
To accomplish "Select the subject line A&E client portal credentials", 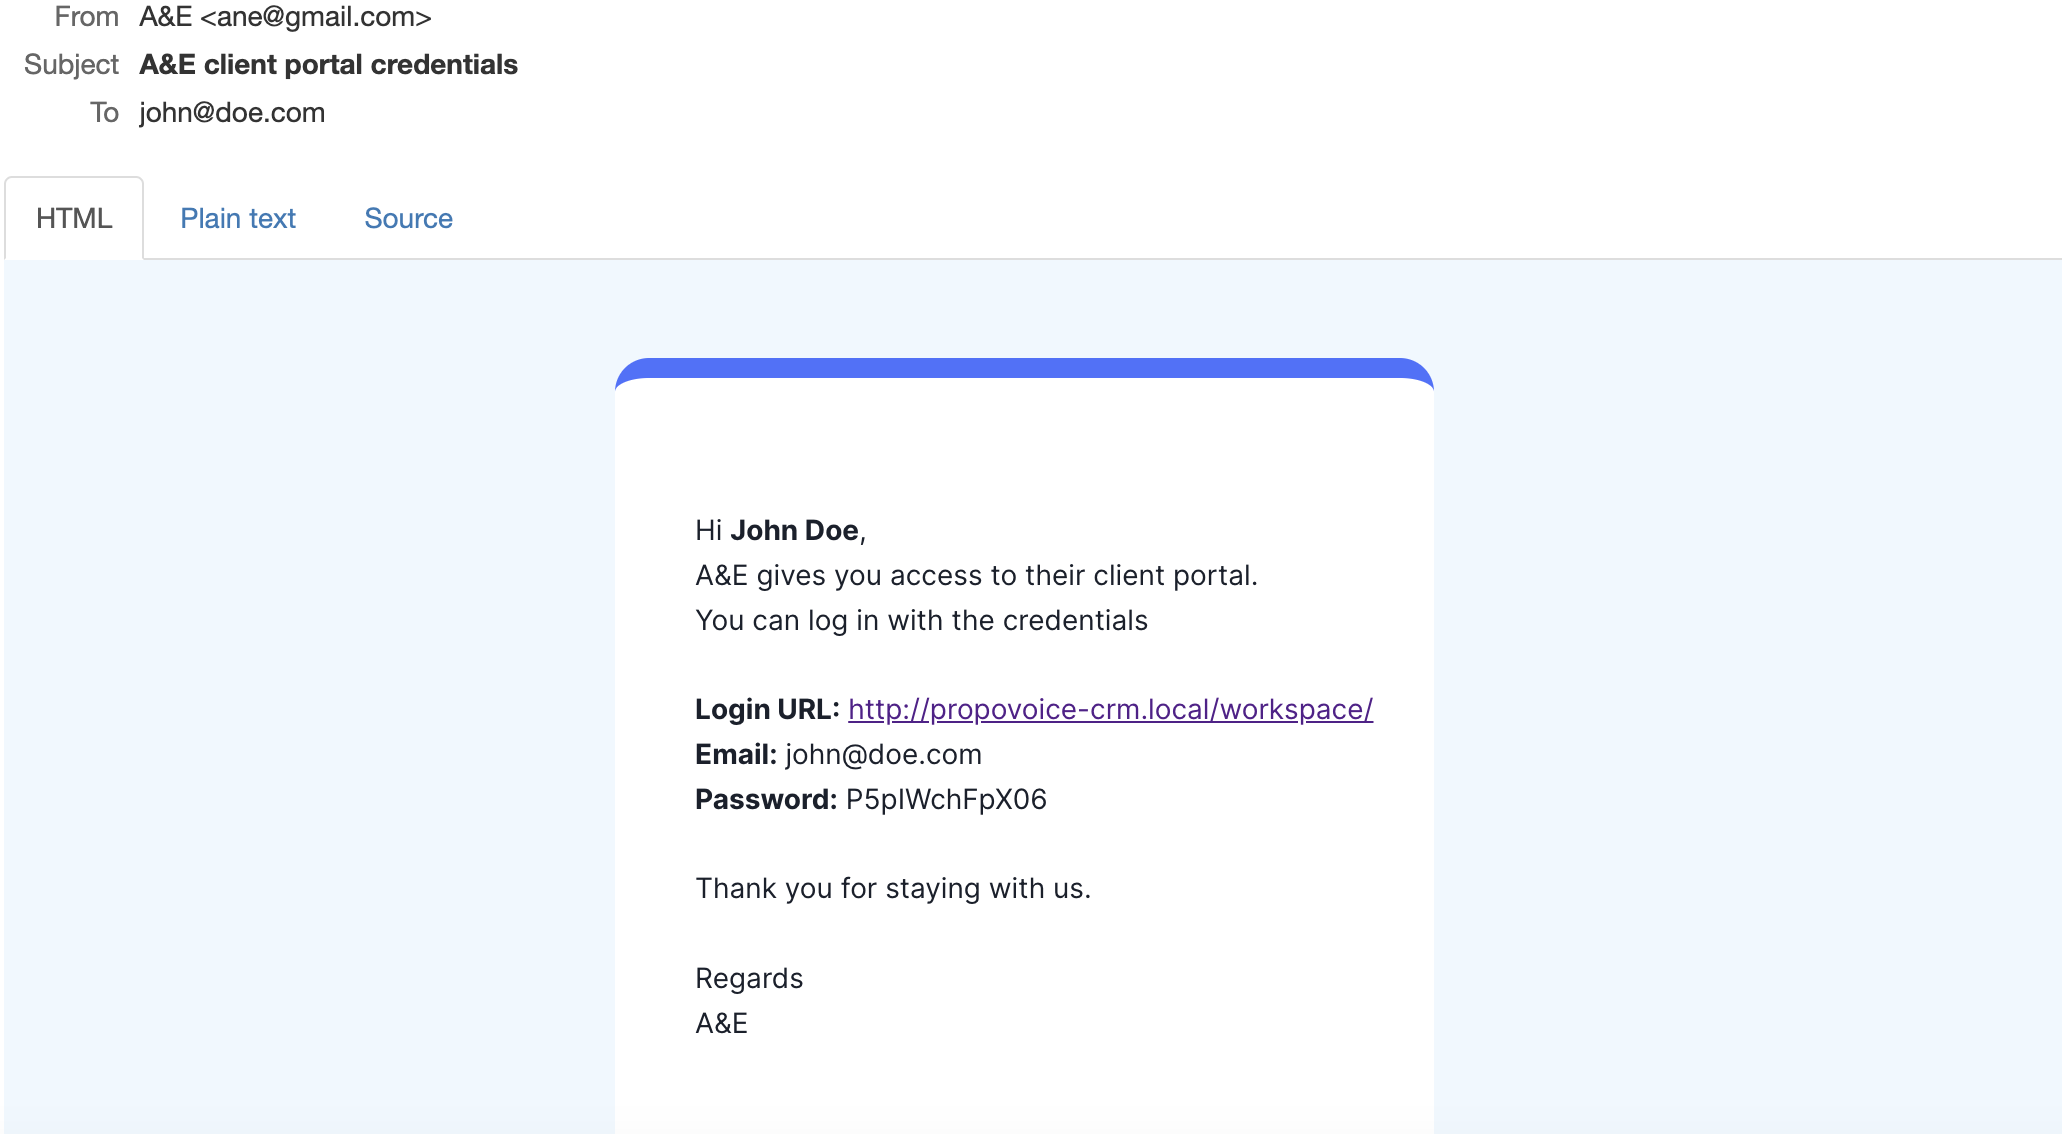I will (x=328, y=64).
